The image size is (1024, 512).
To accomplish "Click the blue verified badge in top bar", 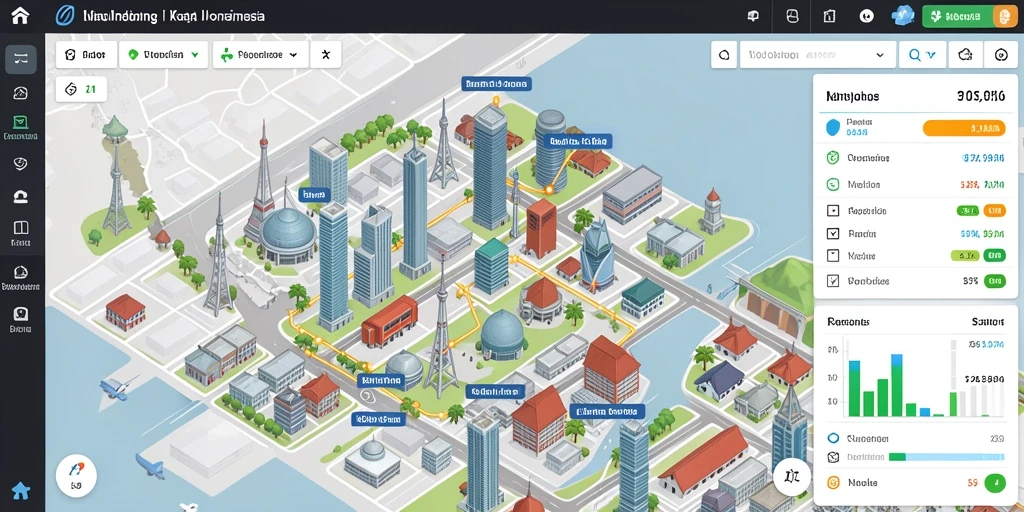I will pyautogui.click(x=903, y=16).
